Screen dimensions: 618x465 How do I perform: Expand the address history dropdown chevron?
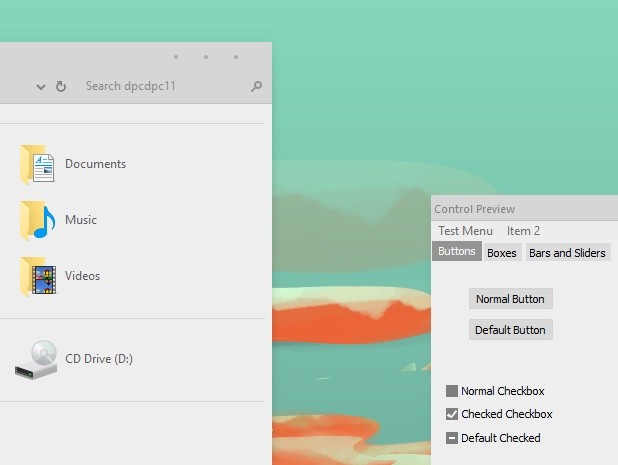[x=41, y=87]
